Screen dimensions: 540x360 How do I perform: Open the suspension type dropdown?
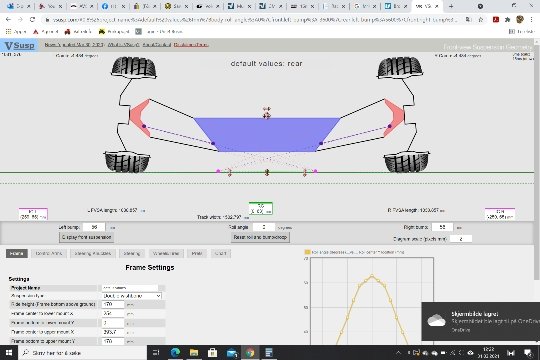point(132,296)
